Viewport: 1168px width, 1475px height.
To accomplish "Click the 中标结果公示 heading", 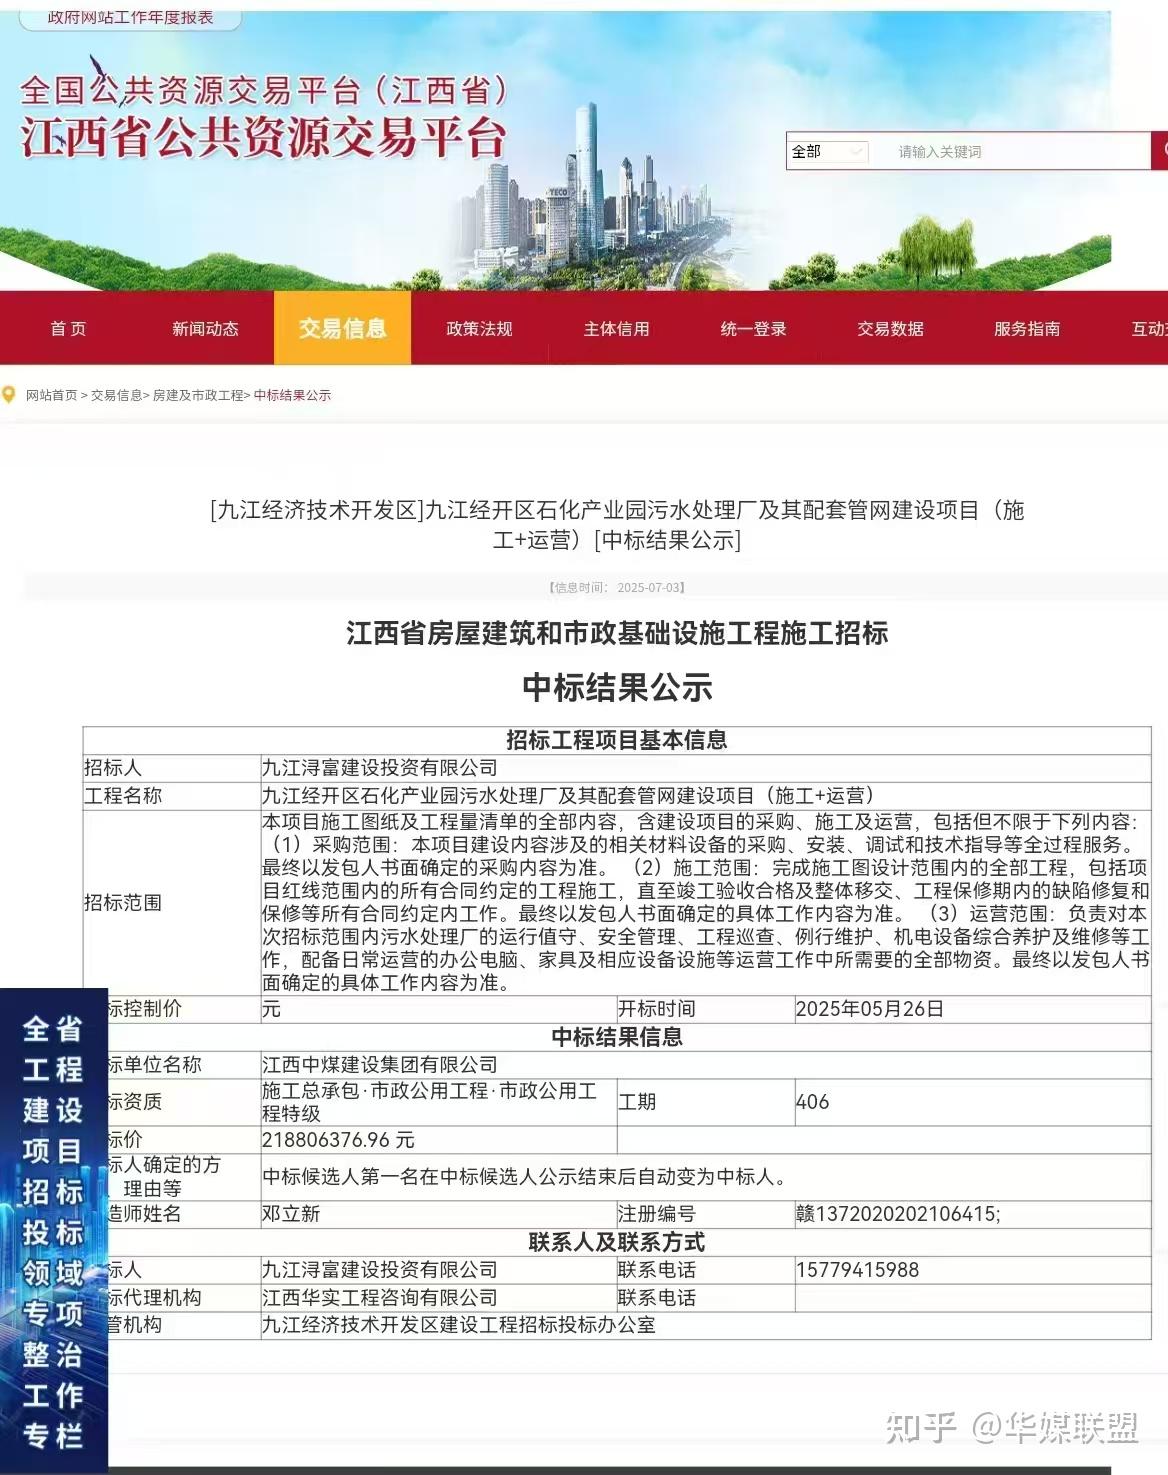I will tap(617, 687).
